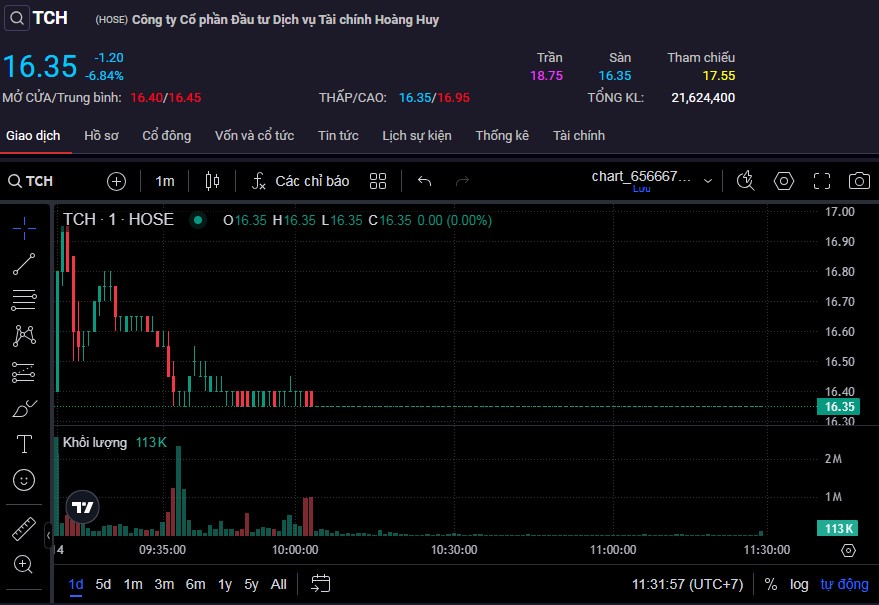Open the brush drawing tool

(x=24, y=408)
